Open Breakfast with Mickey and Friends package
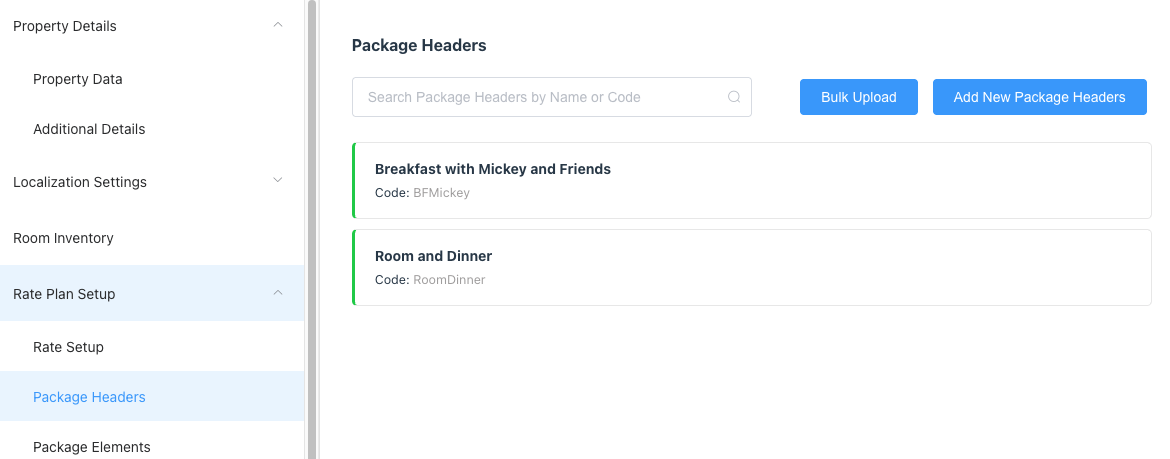Image resolution: width=1170 pixels, height=459 pixels. pyautogui.click(x=493, y=169)
